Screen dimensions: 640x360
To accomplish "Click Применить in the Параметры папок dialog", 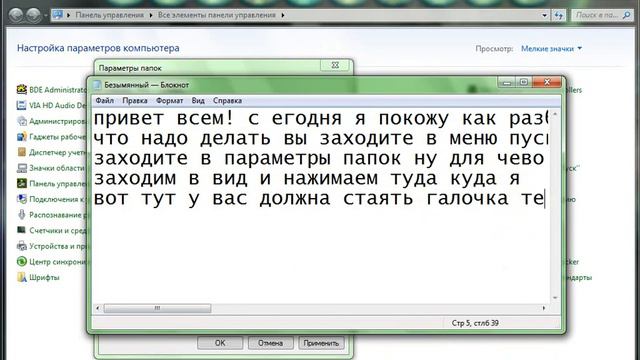I will 321,343.
